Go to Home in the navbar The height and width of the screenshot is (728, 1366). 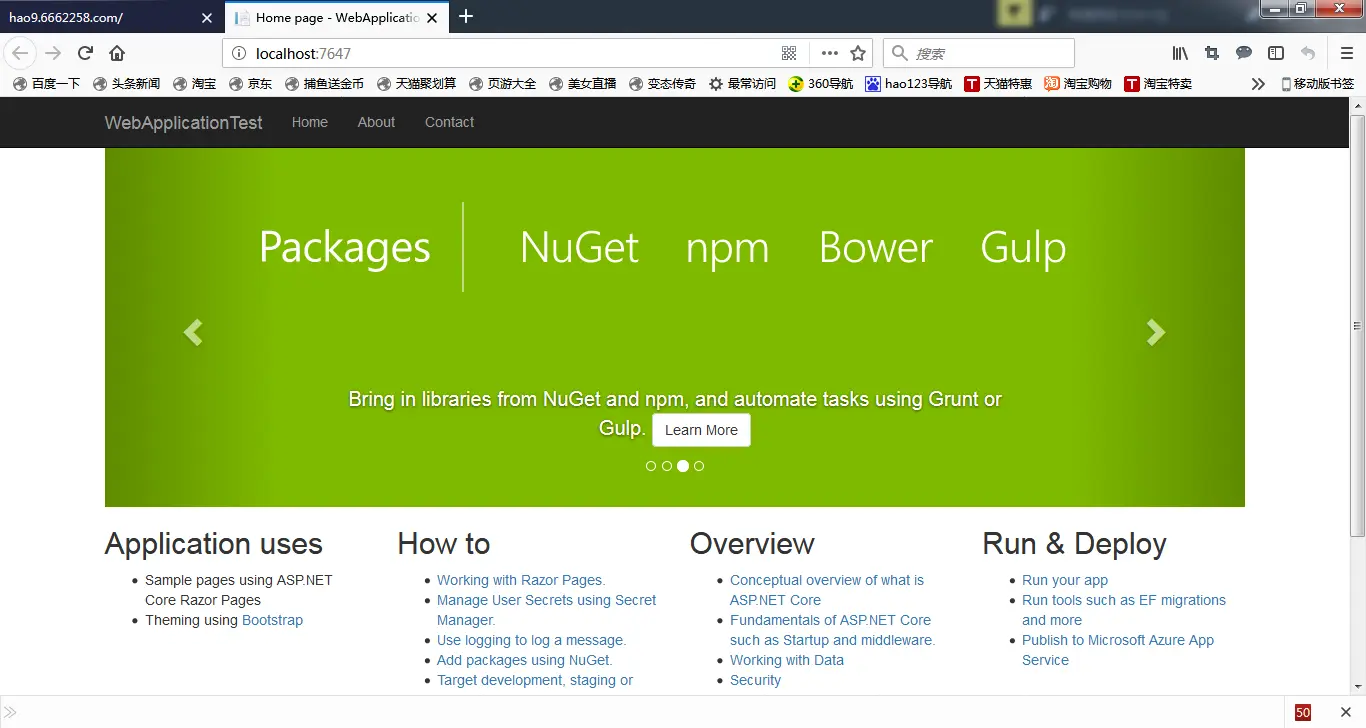click(310, 122)
